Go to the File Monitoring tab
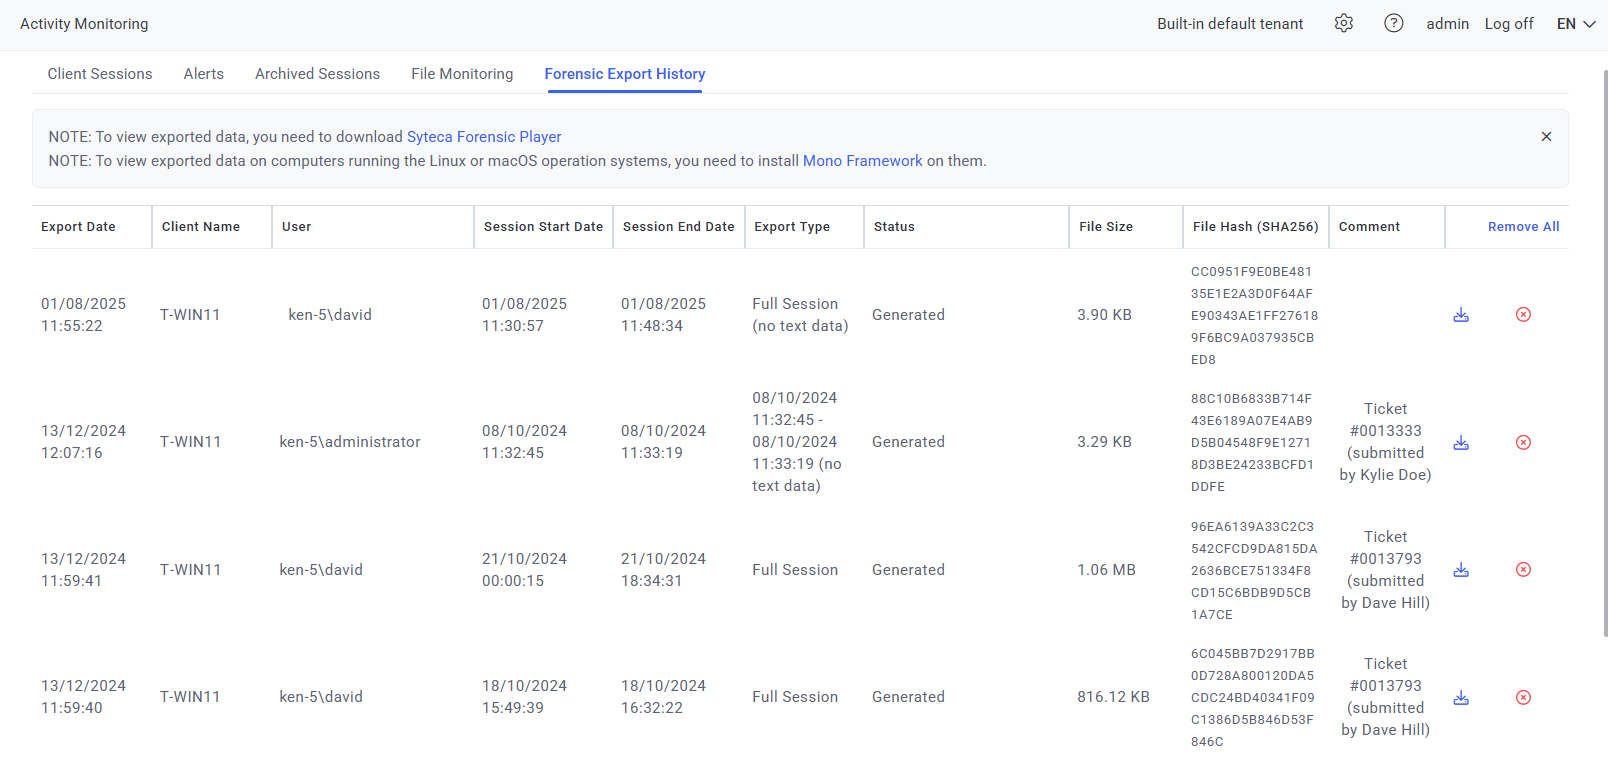The width and height of the screenshot is (1608, 767). pyautogui.click(x=462, y=74)
